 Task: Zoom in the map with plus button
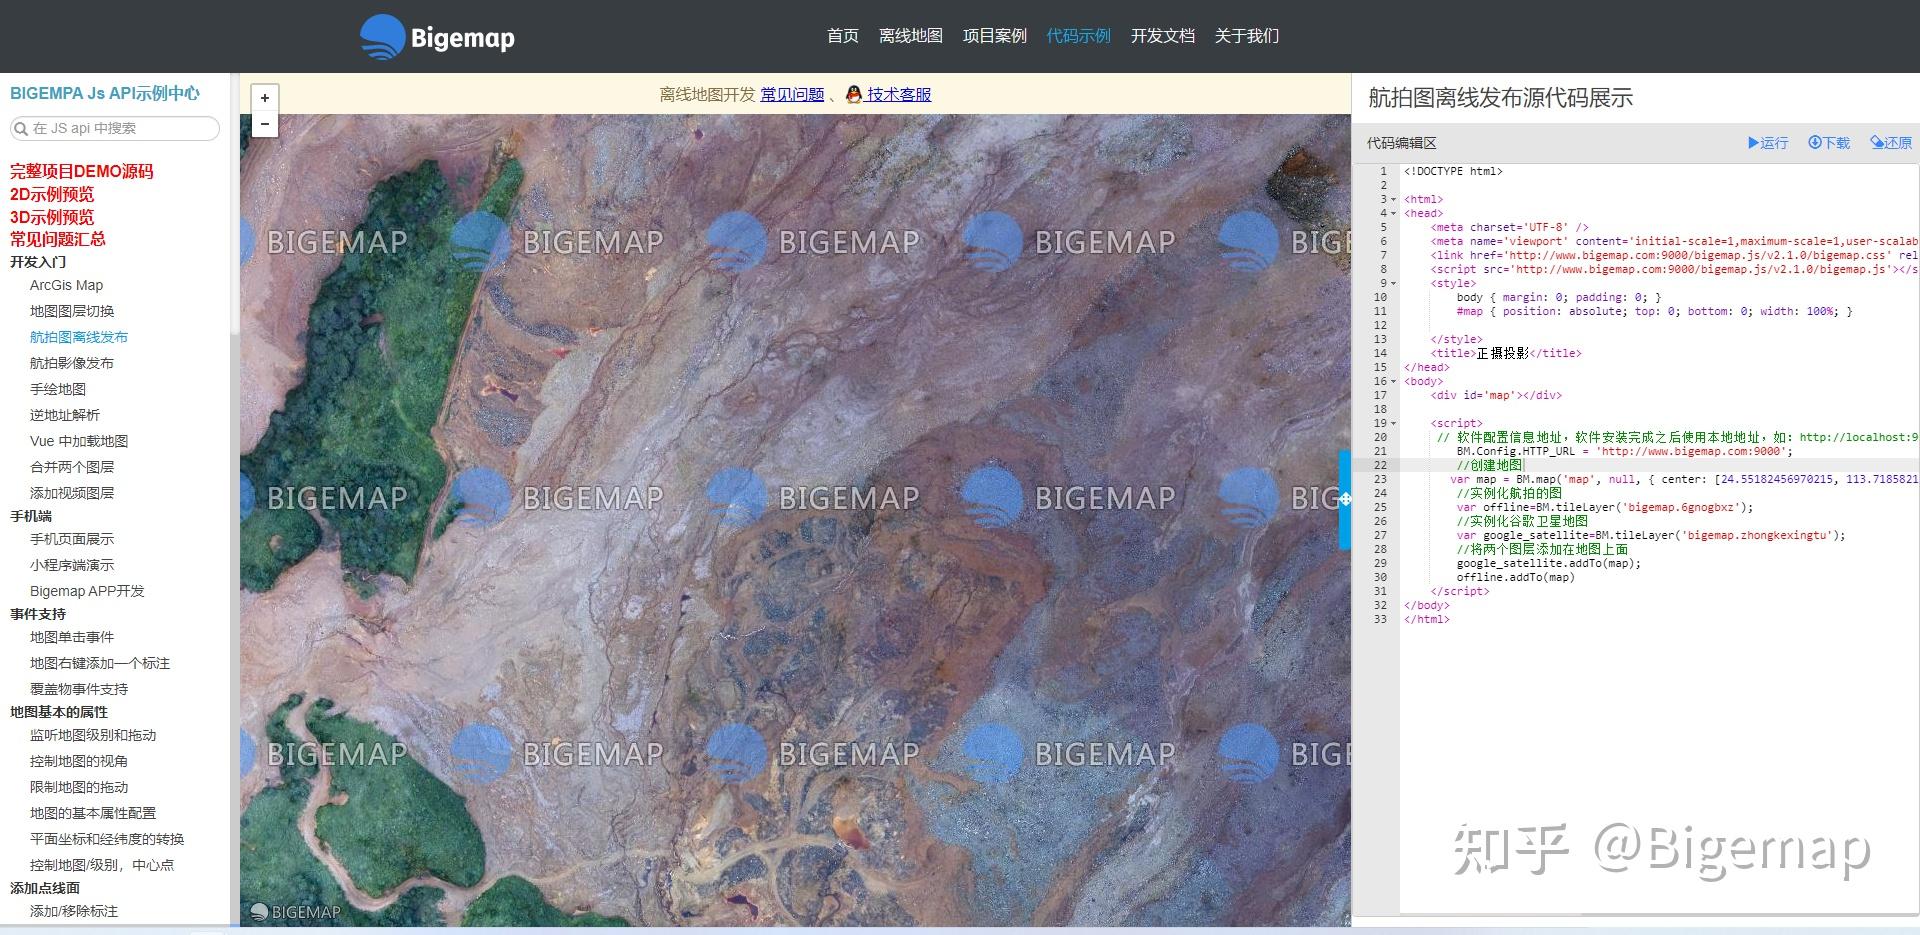pos(264,98)
